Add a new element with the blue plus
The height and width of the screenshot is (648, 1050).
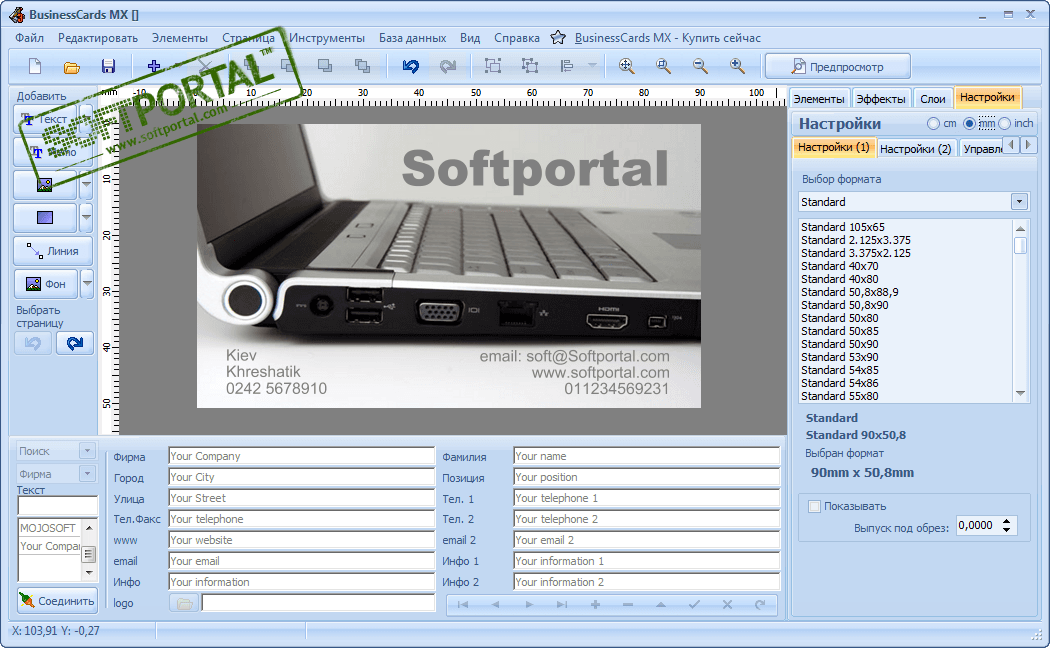click(x=154, y=66)
